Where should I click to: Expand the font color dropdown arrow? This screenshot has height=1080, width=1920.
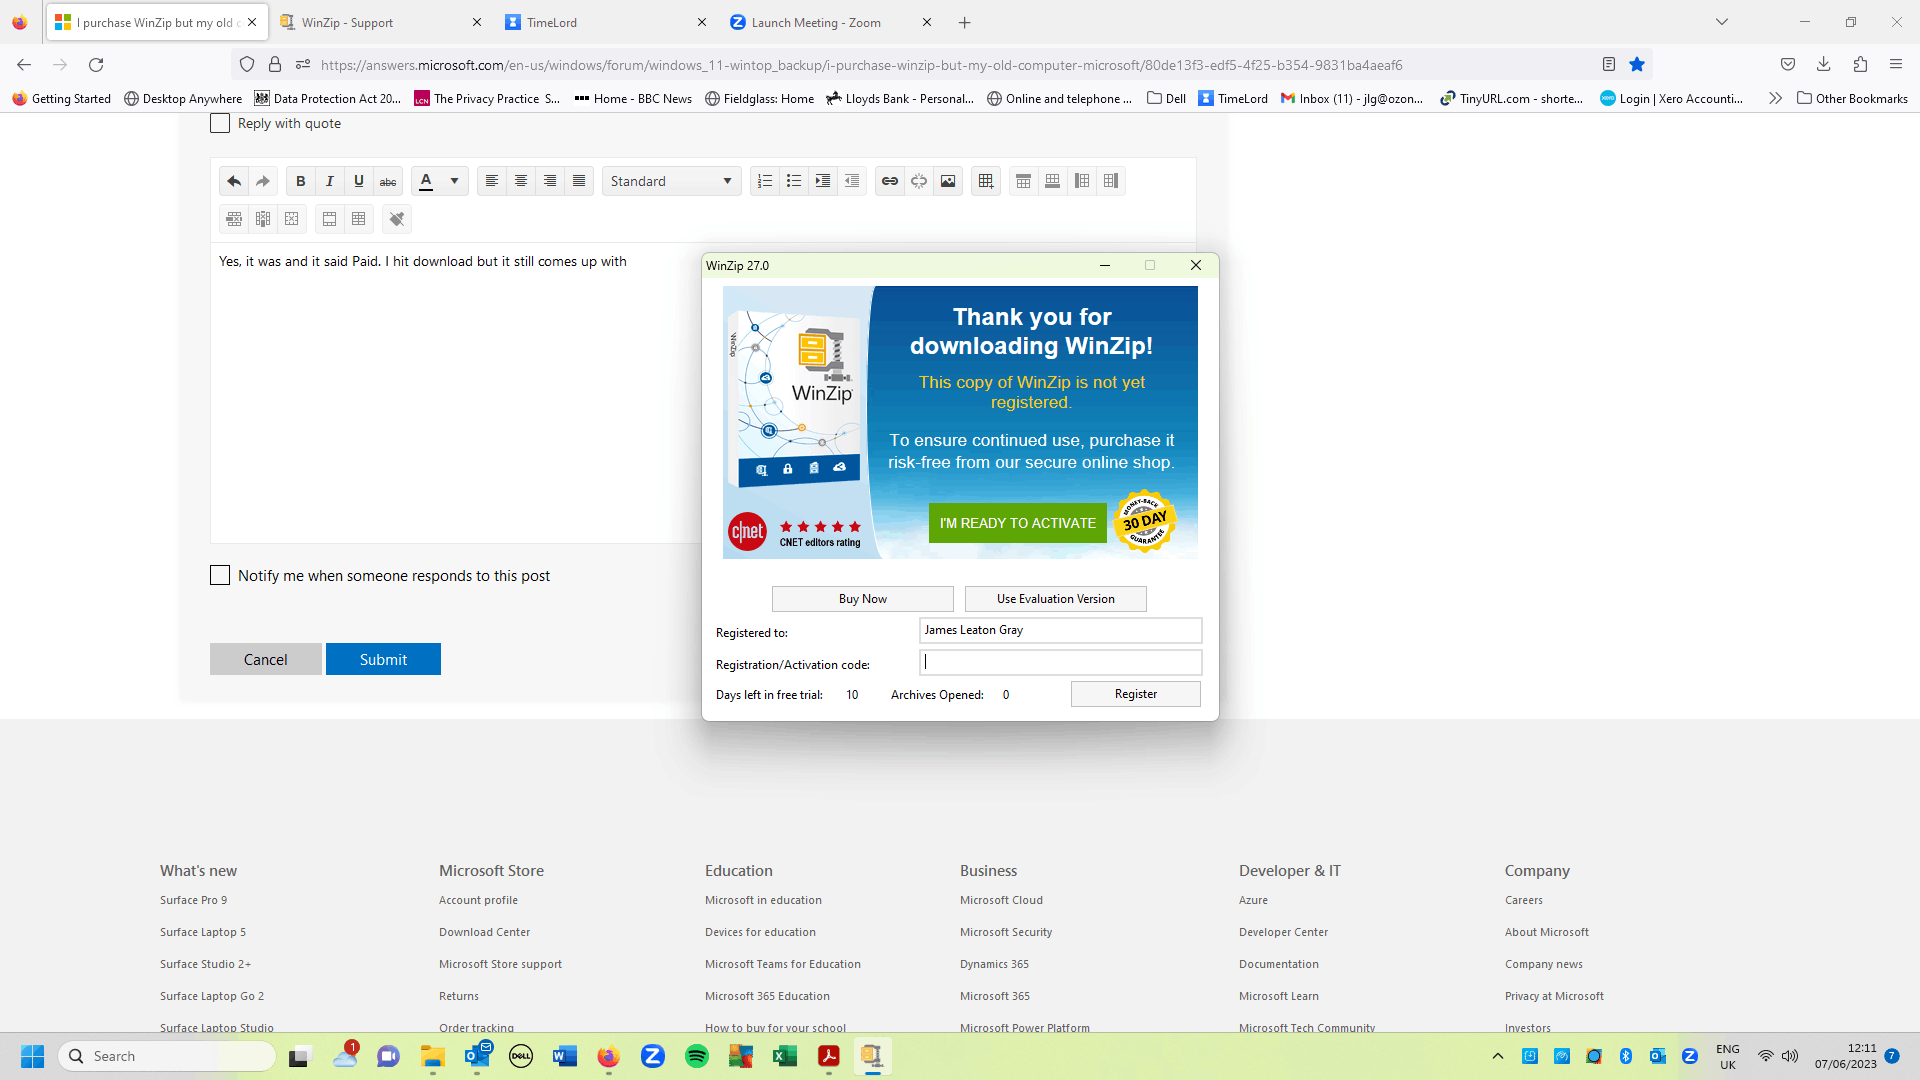[x=454, y=181]
